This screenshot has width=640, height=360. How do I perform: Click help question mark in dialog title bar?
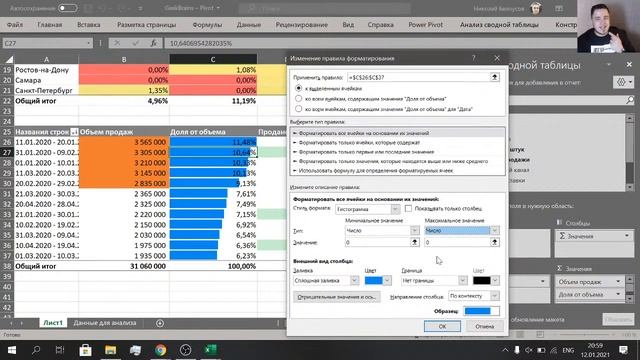(473, 58)
